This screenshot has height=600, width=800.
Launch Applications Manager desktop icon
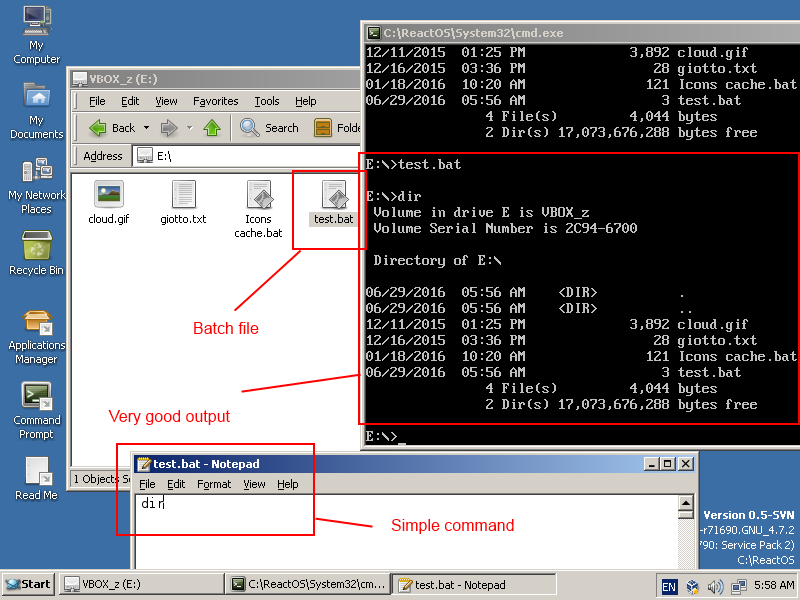[36, 323]
